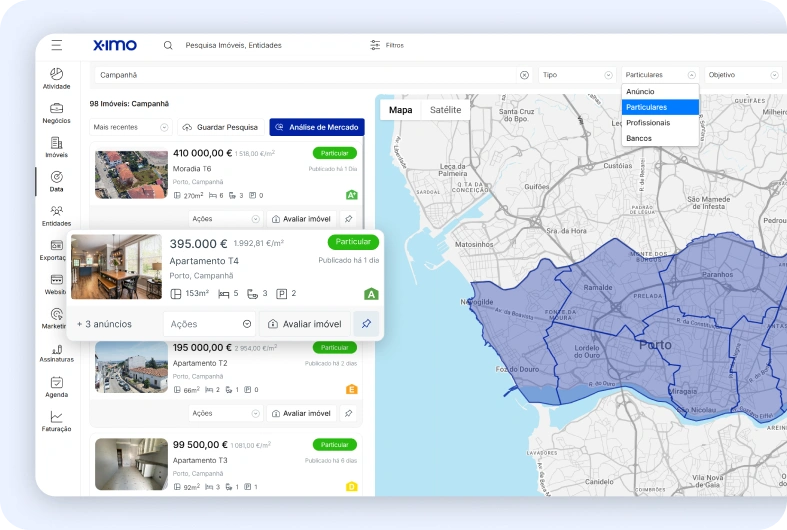
Task: Open Negócios in sidebar
Action: 57,113
